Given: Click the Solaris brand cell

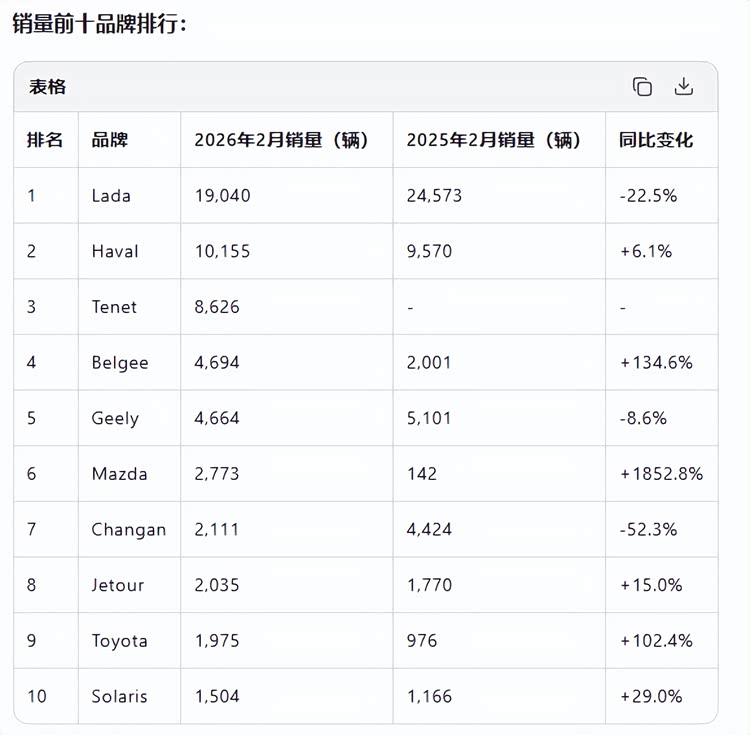Looking at the screenshot, I should point(119,696).
